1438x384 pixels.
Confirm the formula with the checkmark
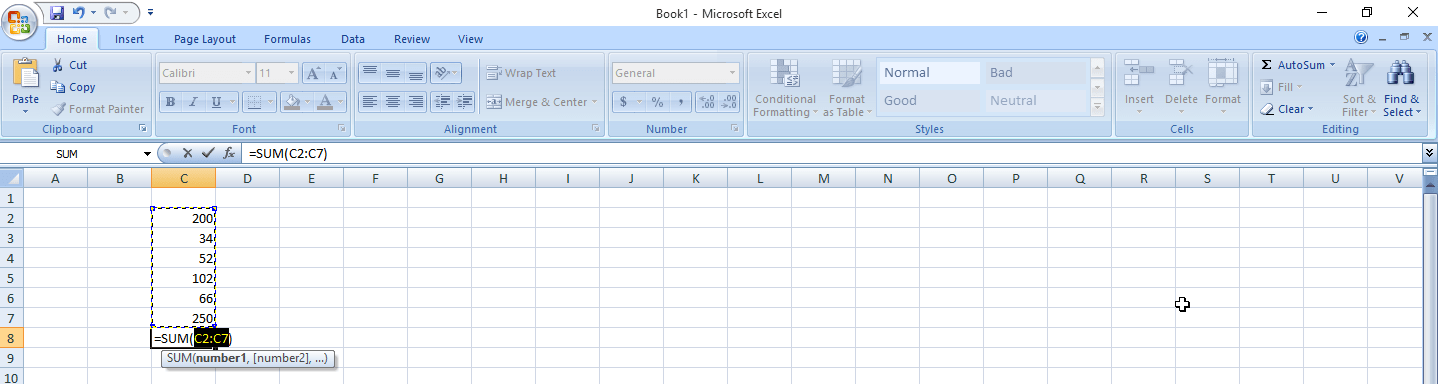208,153
